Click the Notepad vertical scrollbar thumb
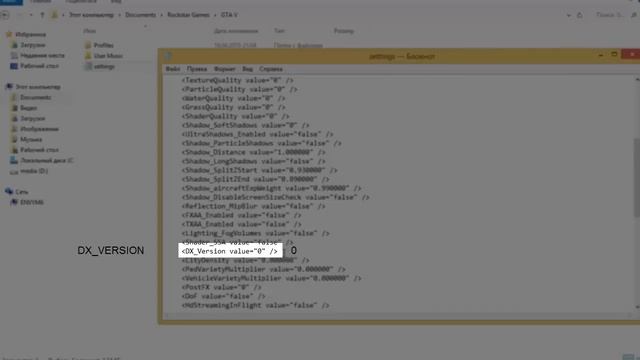Image resolution: width=640 pixels, height=360 pixels. [x=637, y=178]
